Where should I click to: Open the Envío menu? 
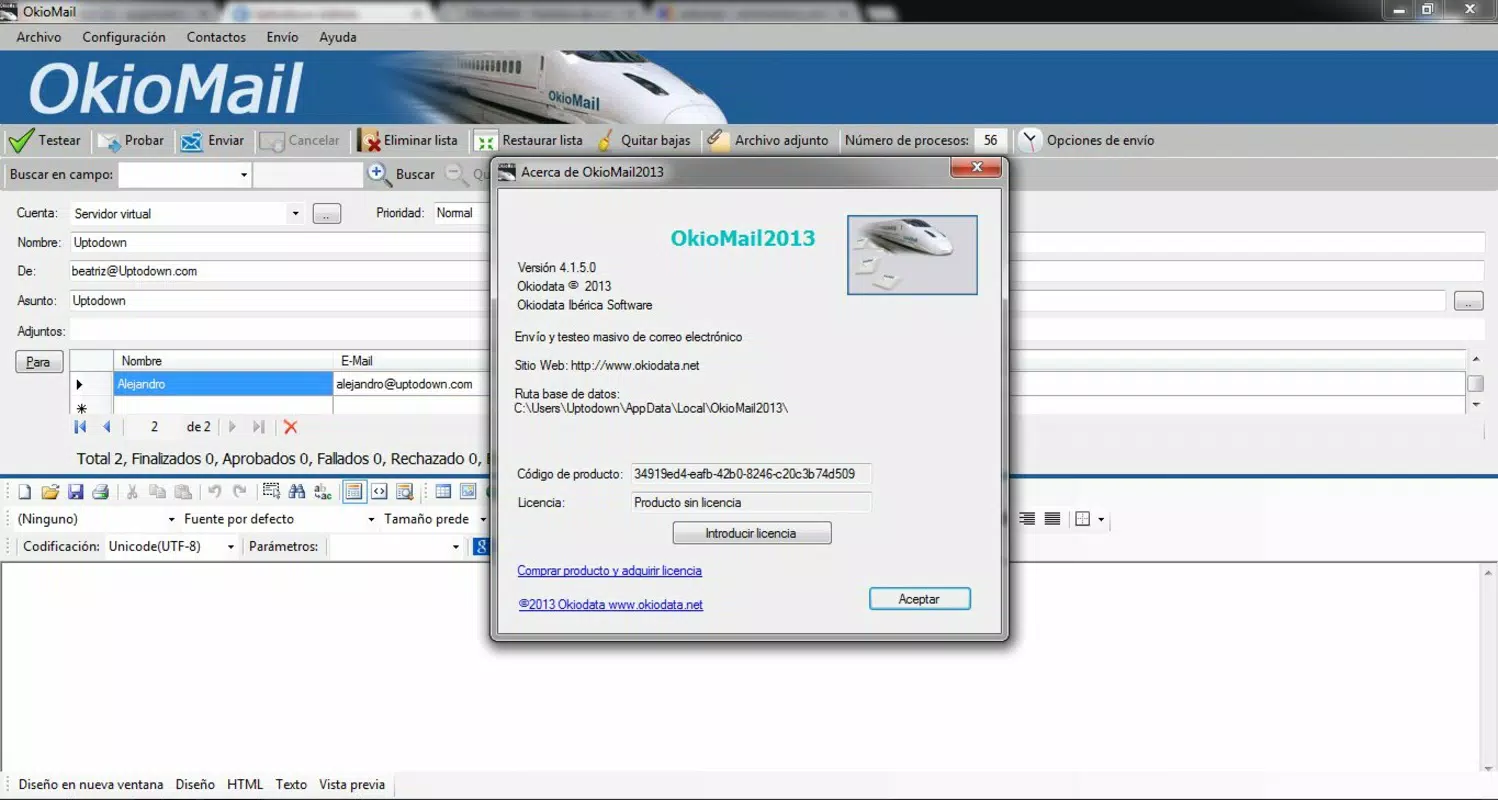pyautogui.click(x=282, y=37)
